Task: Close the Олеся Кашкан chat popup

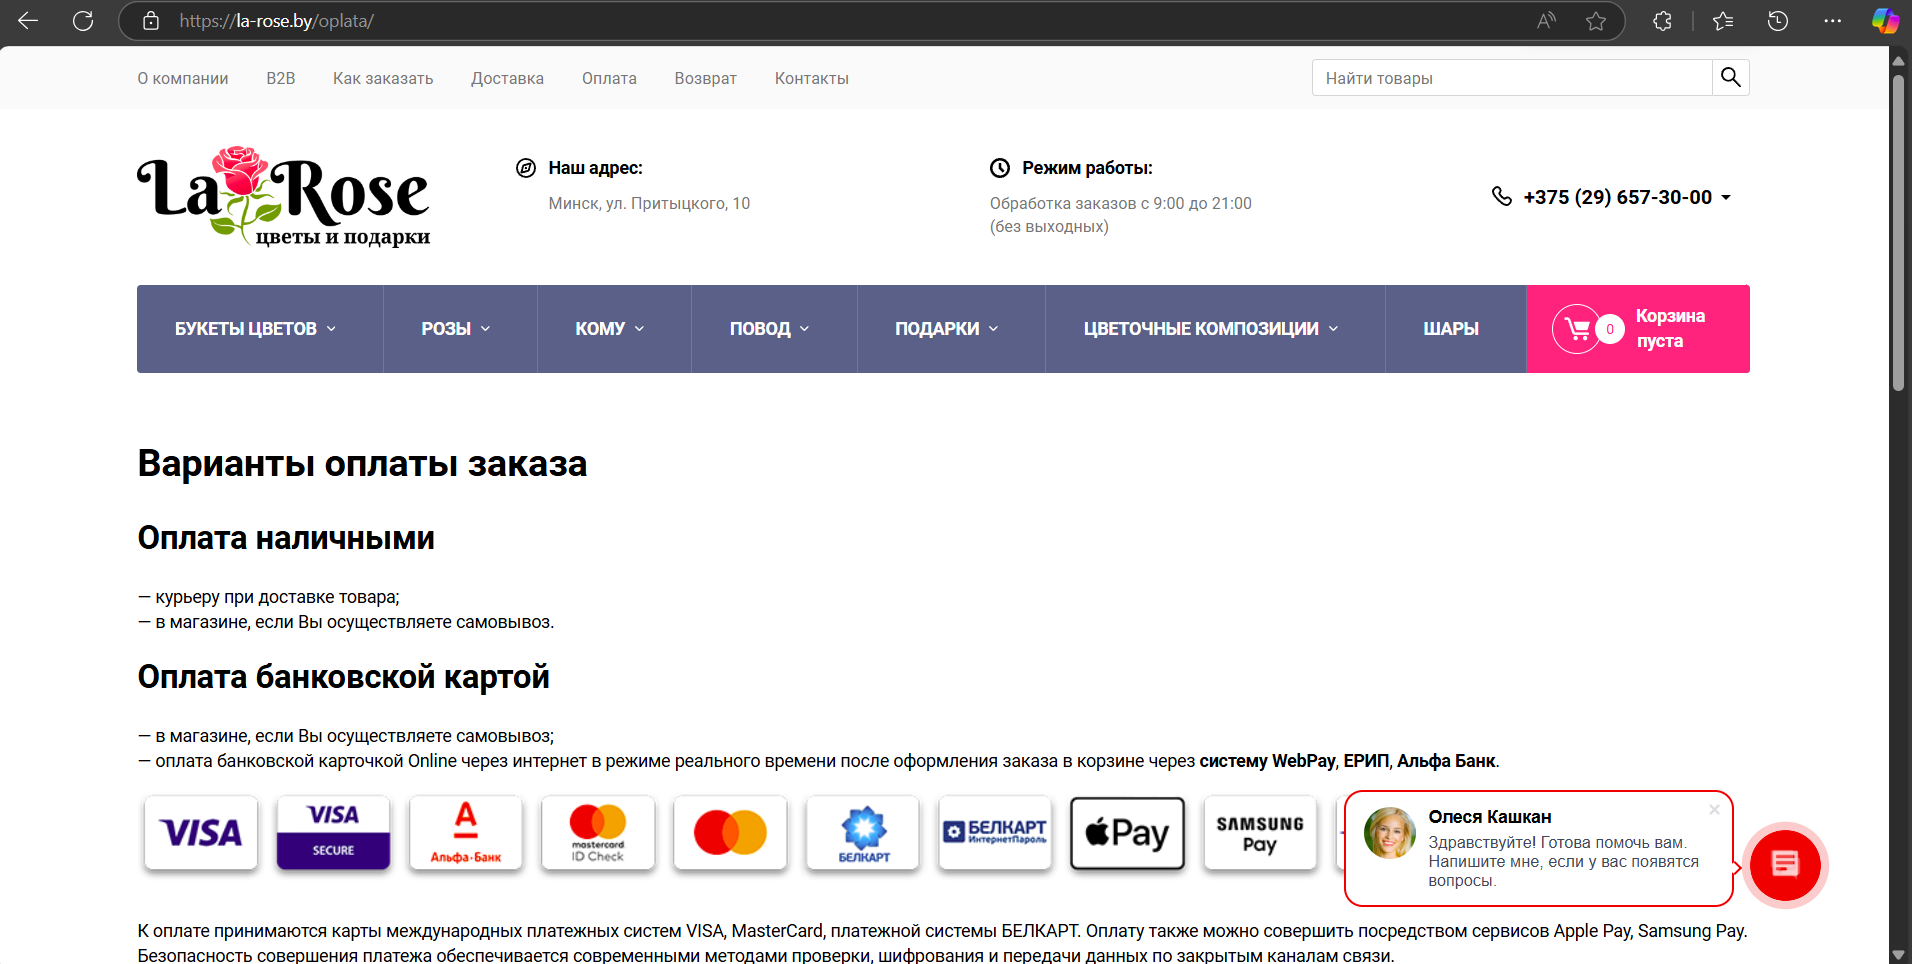Action: click(1714, 810)
